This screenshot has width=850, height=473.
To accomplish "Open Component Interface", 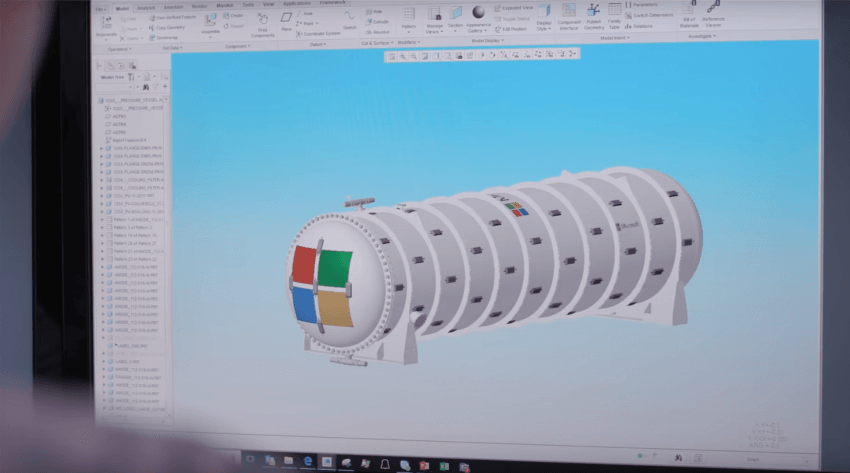I will (569, 17).
